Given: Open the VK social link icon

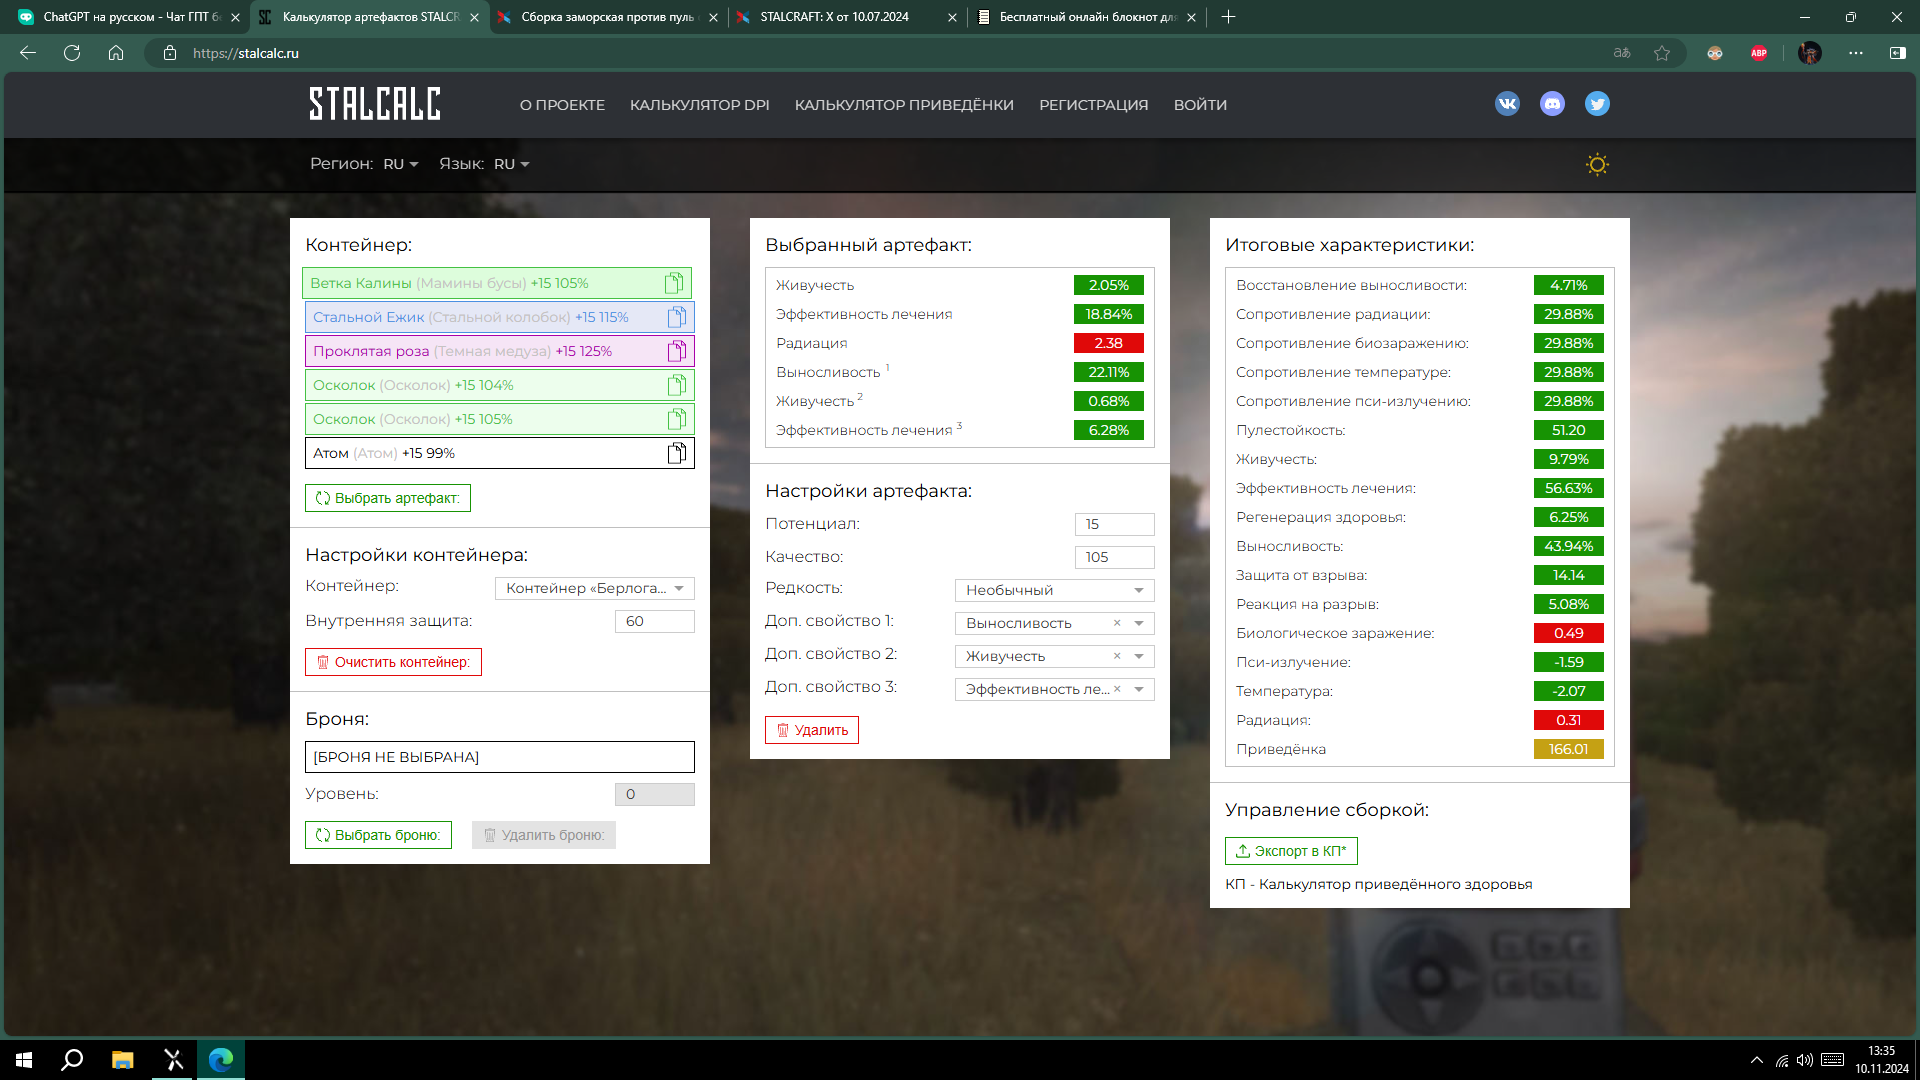Looking at the screenshot, I should [x=1507, y=104].
